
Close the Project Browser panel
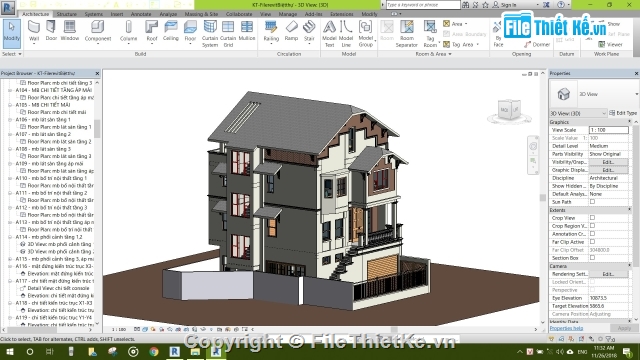coord(97,73)
